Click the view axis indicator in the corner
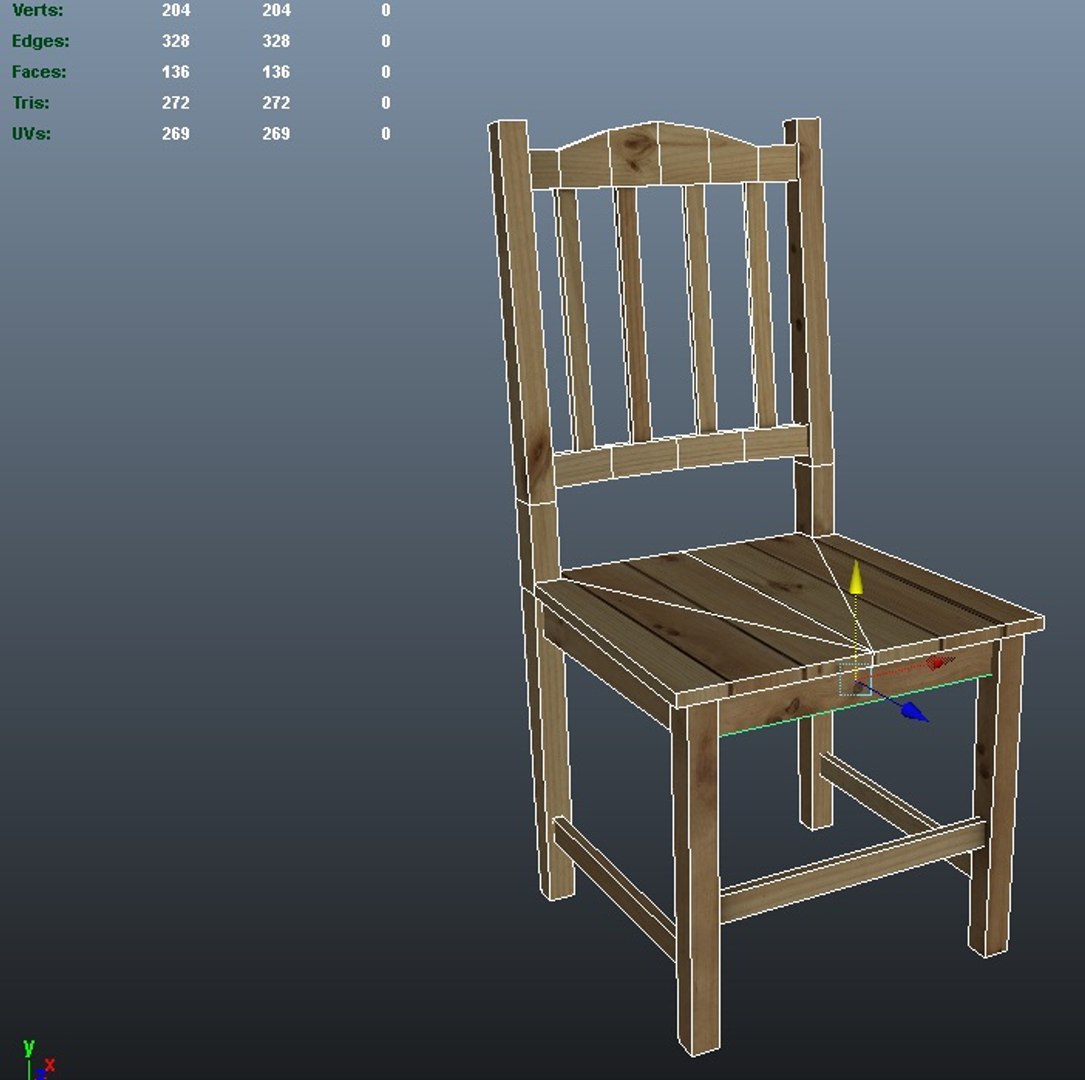 pos(36,1061)
